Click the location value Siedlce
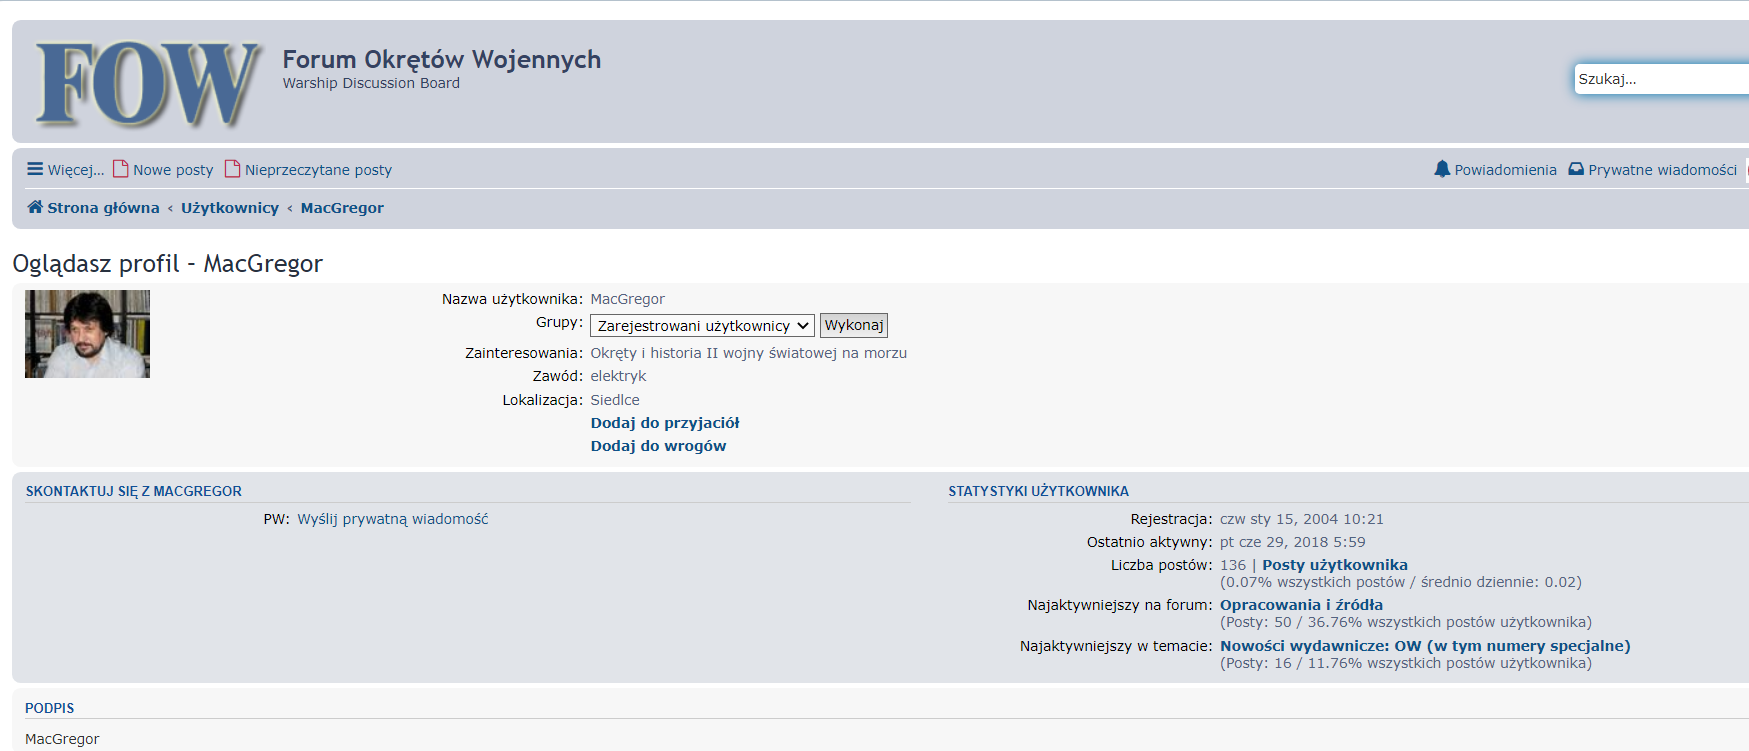Viewport: 1749px width, 751px height. tap(615, 400)
